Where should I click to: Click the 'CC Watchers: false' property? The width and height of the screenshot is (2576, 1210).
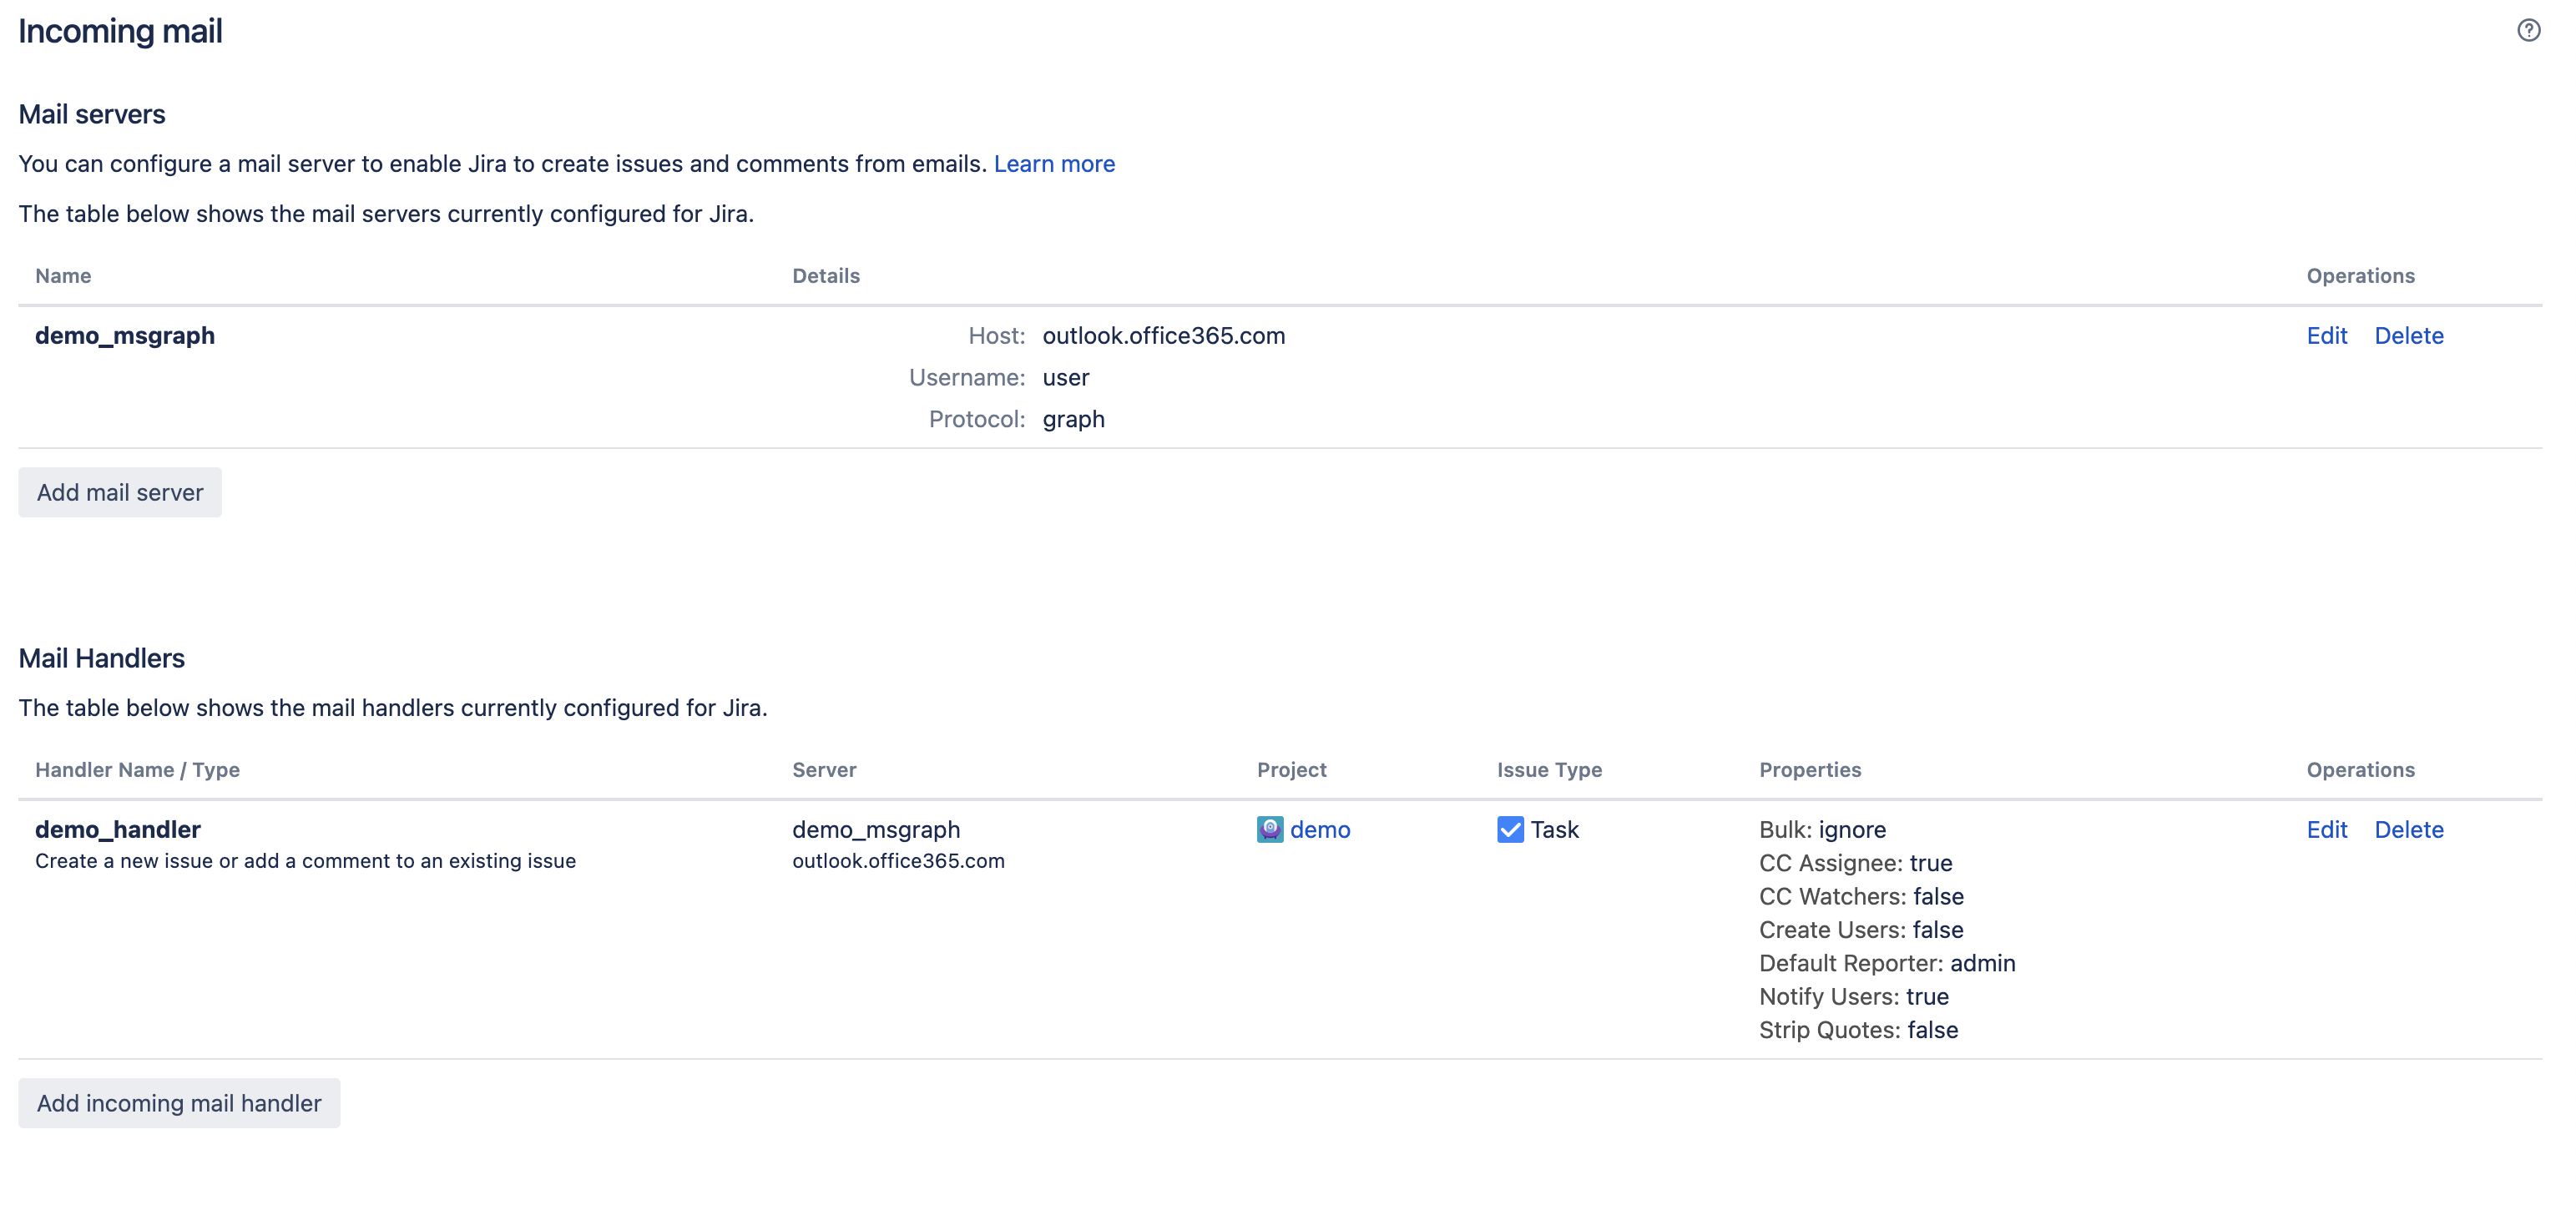[1861, 896]
